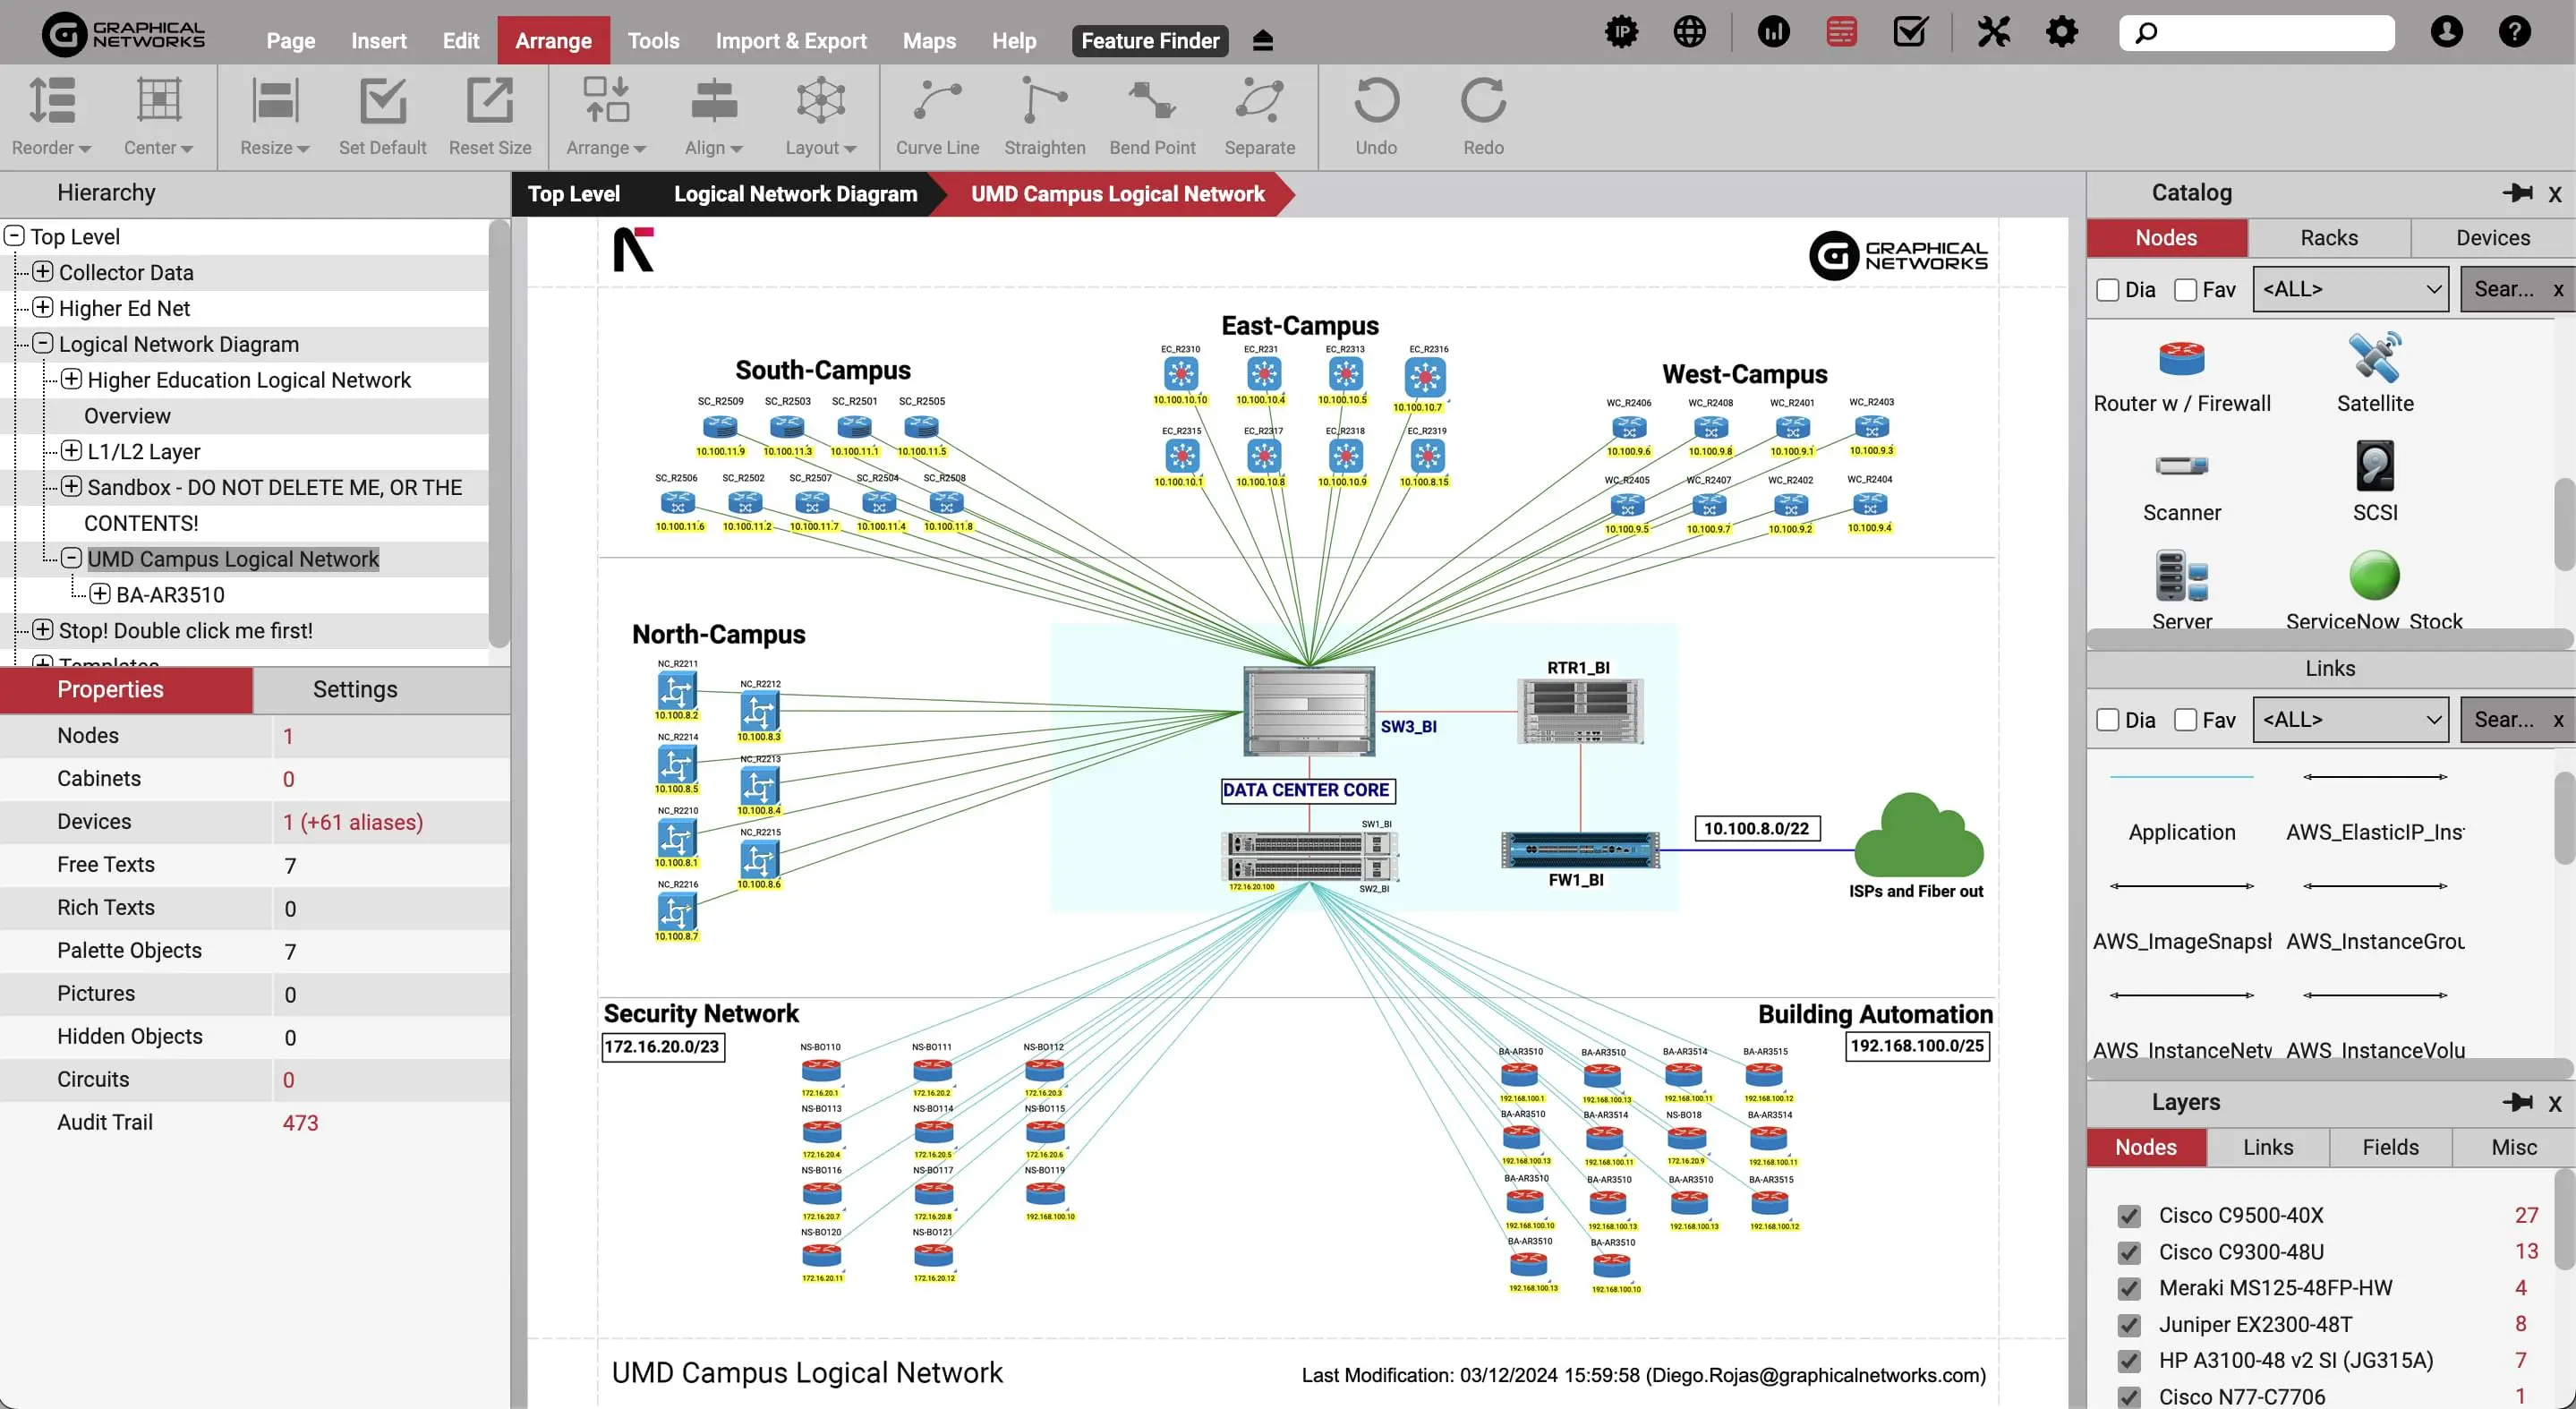Open the Import & Export menu

[x=790, y=41]
